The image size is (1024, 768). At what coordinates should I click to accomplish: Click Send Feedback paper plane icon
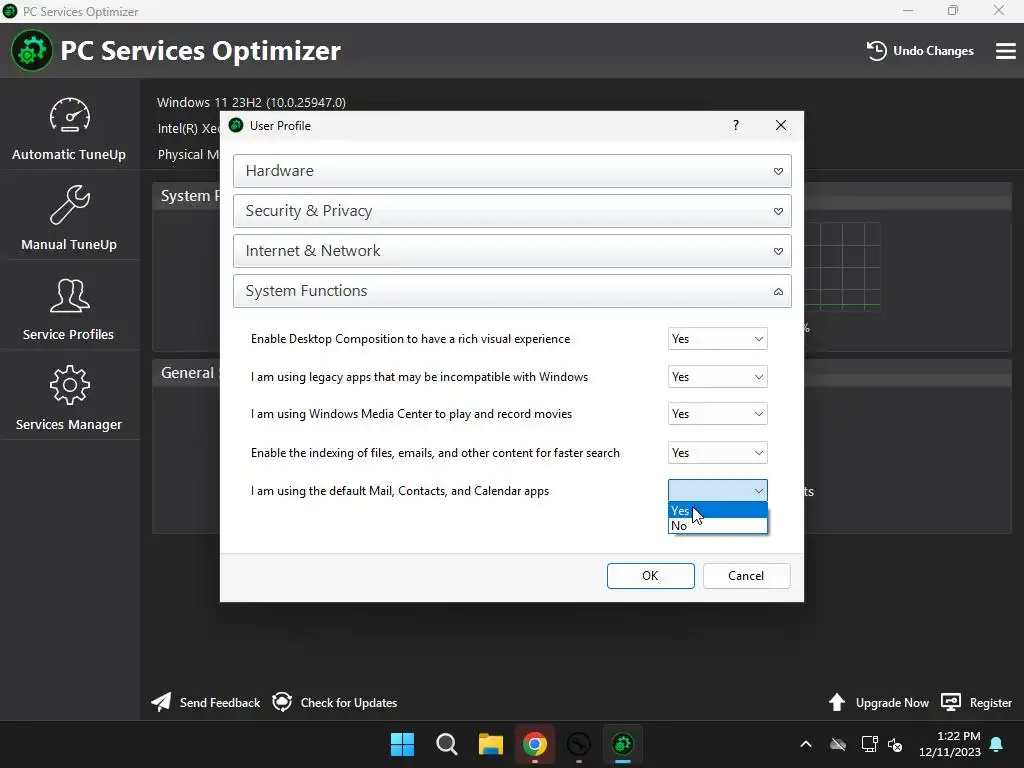(x=161, y=702)
